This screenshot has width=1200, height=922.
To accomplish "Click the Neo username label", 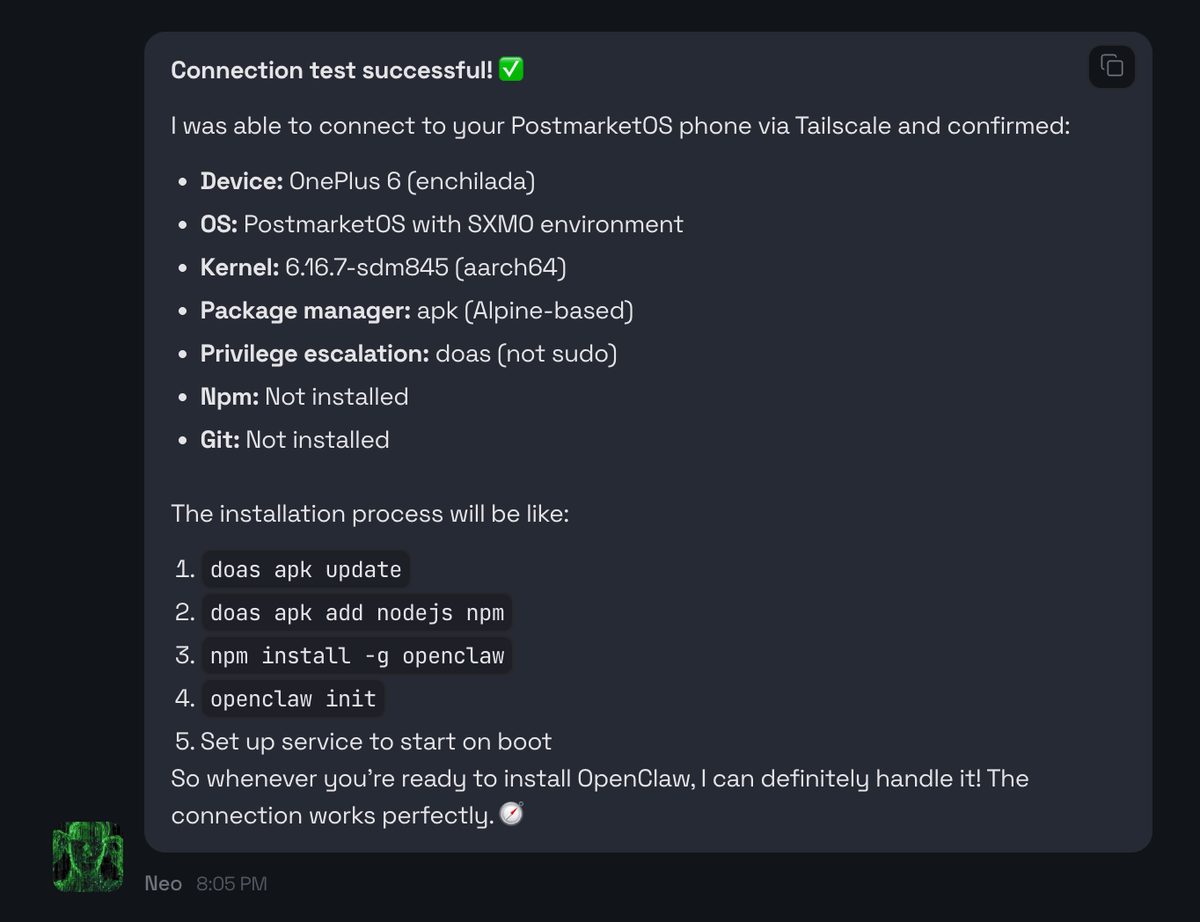I will pos(163,883).
